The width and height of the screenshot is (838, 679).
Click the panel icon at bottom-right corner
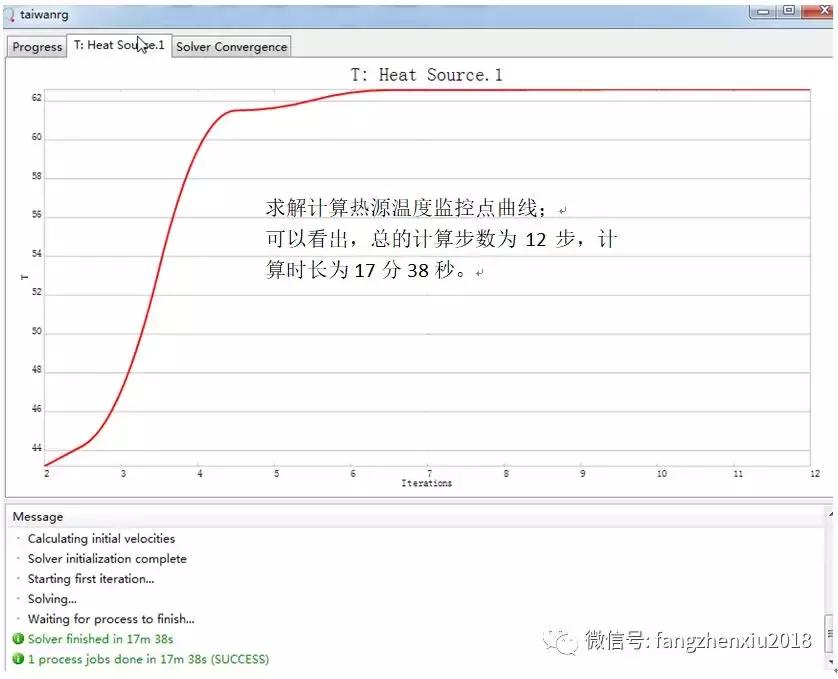click(x=833, y=664)
